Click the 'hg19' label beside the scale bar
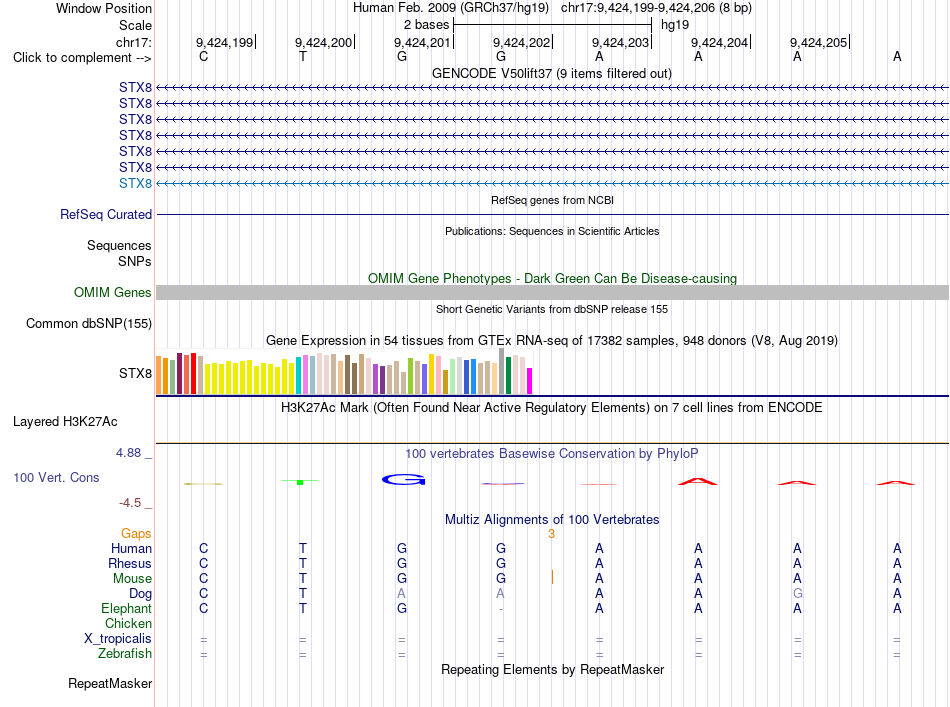The height and width of the screenshot is (707, 950). click(675, 25)
